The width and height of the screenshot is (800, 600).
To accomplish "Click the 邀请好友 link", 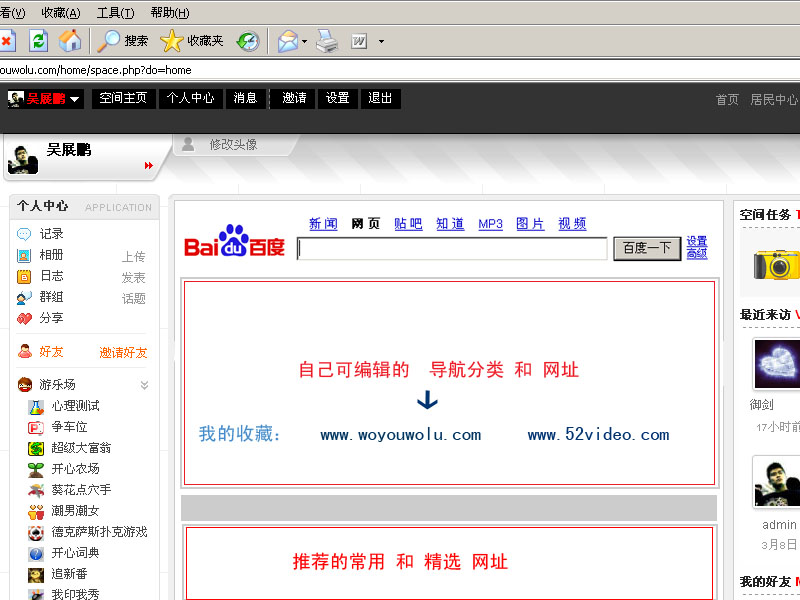I will (123, 353).
